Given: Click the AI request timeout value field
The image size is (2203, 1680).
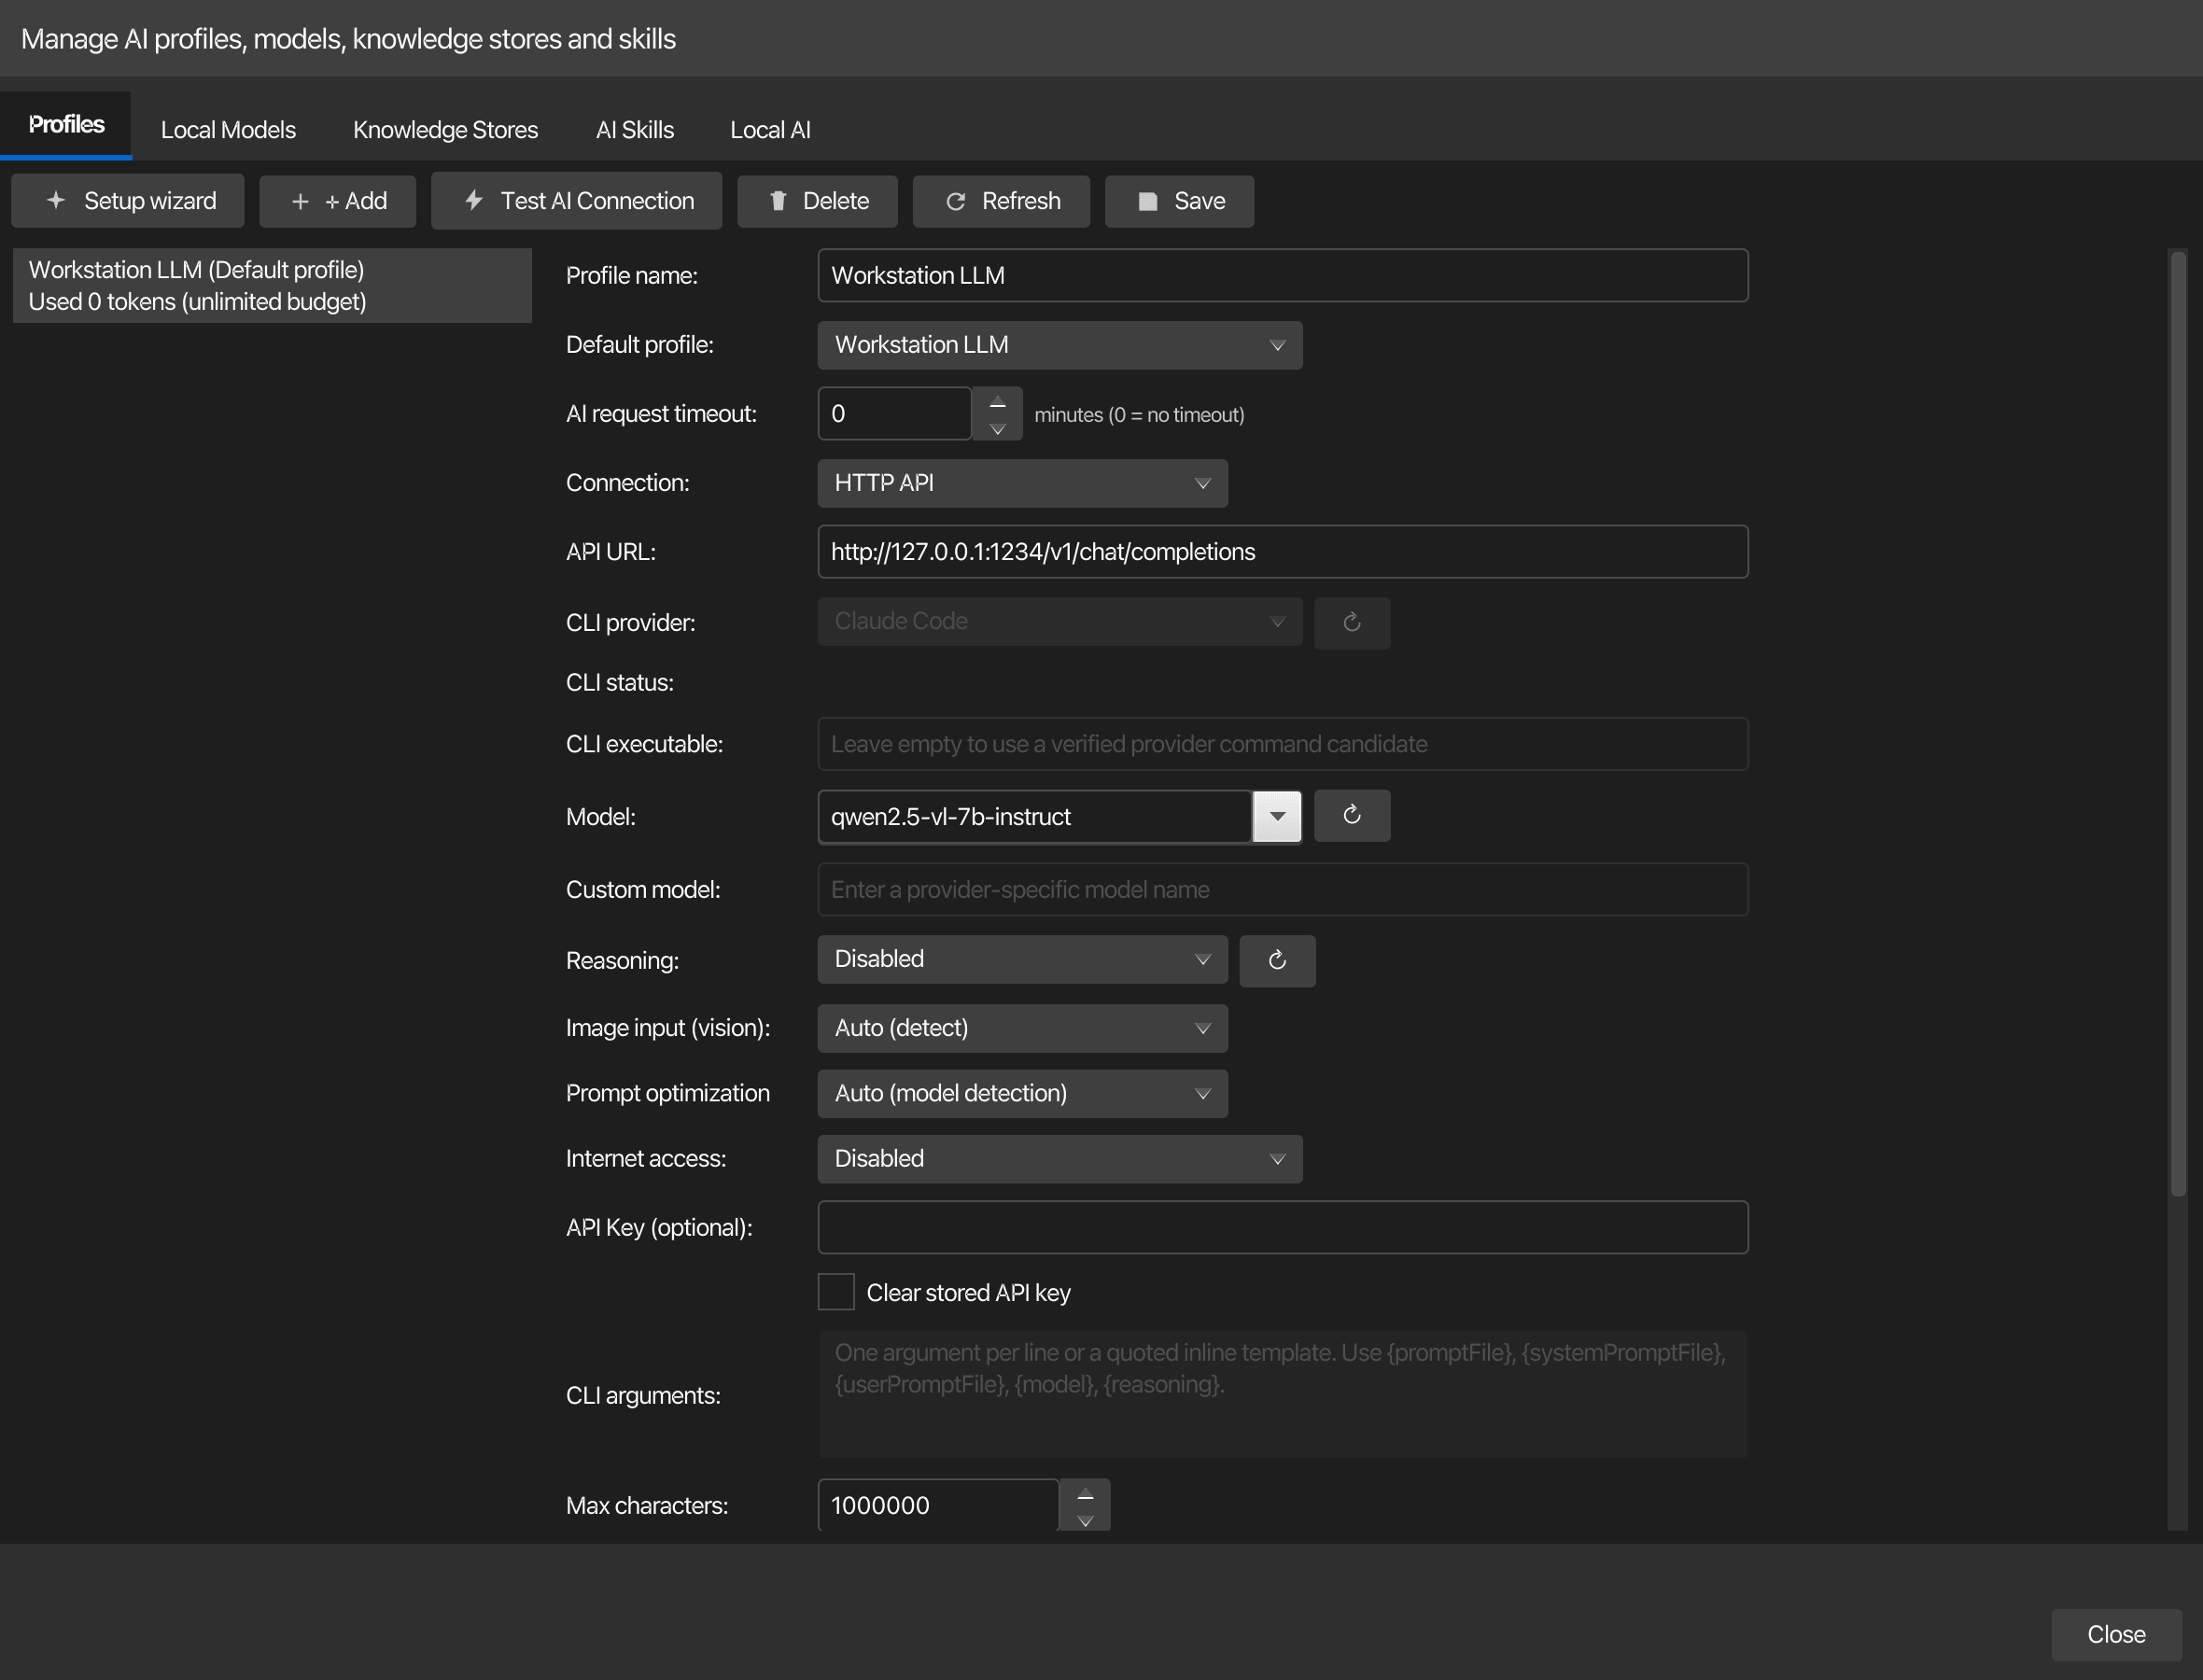Looking at the screenshot, I should 895,414.
